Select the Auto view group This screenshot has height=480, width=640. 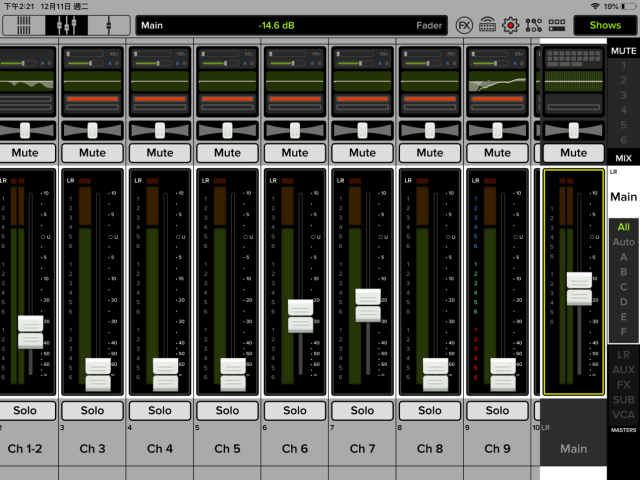(x=623, y=242)
